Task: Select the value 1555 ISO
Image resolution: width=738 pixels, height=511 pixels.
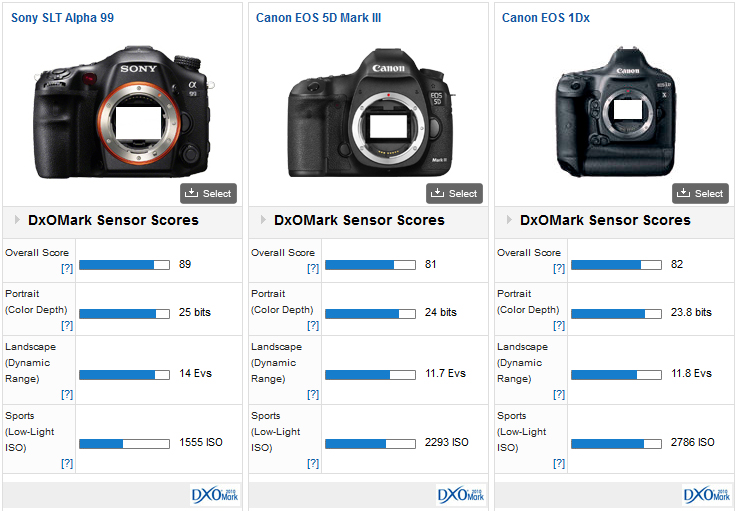Action: [201, 442]
